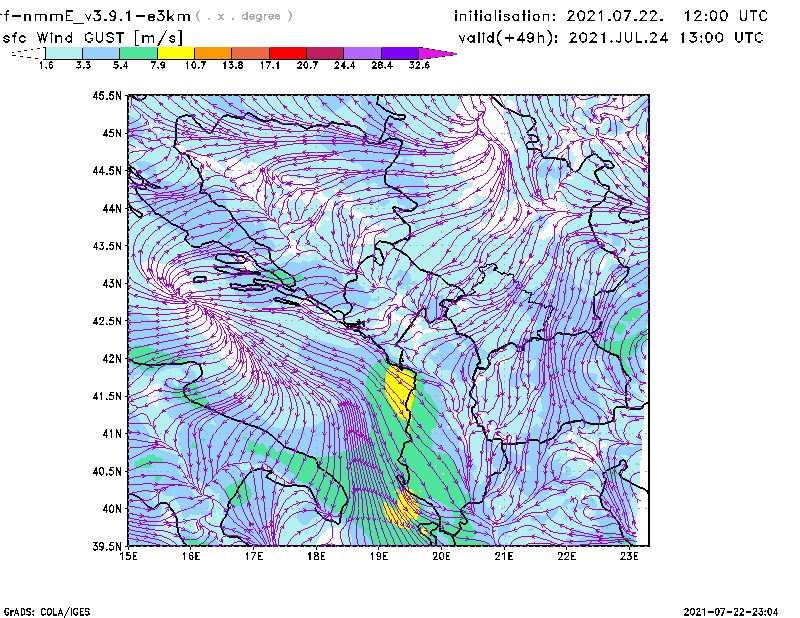Click the "valid(+49h): 2021.JUL.24 13:00 UTC" line

pos(611,38)
